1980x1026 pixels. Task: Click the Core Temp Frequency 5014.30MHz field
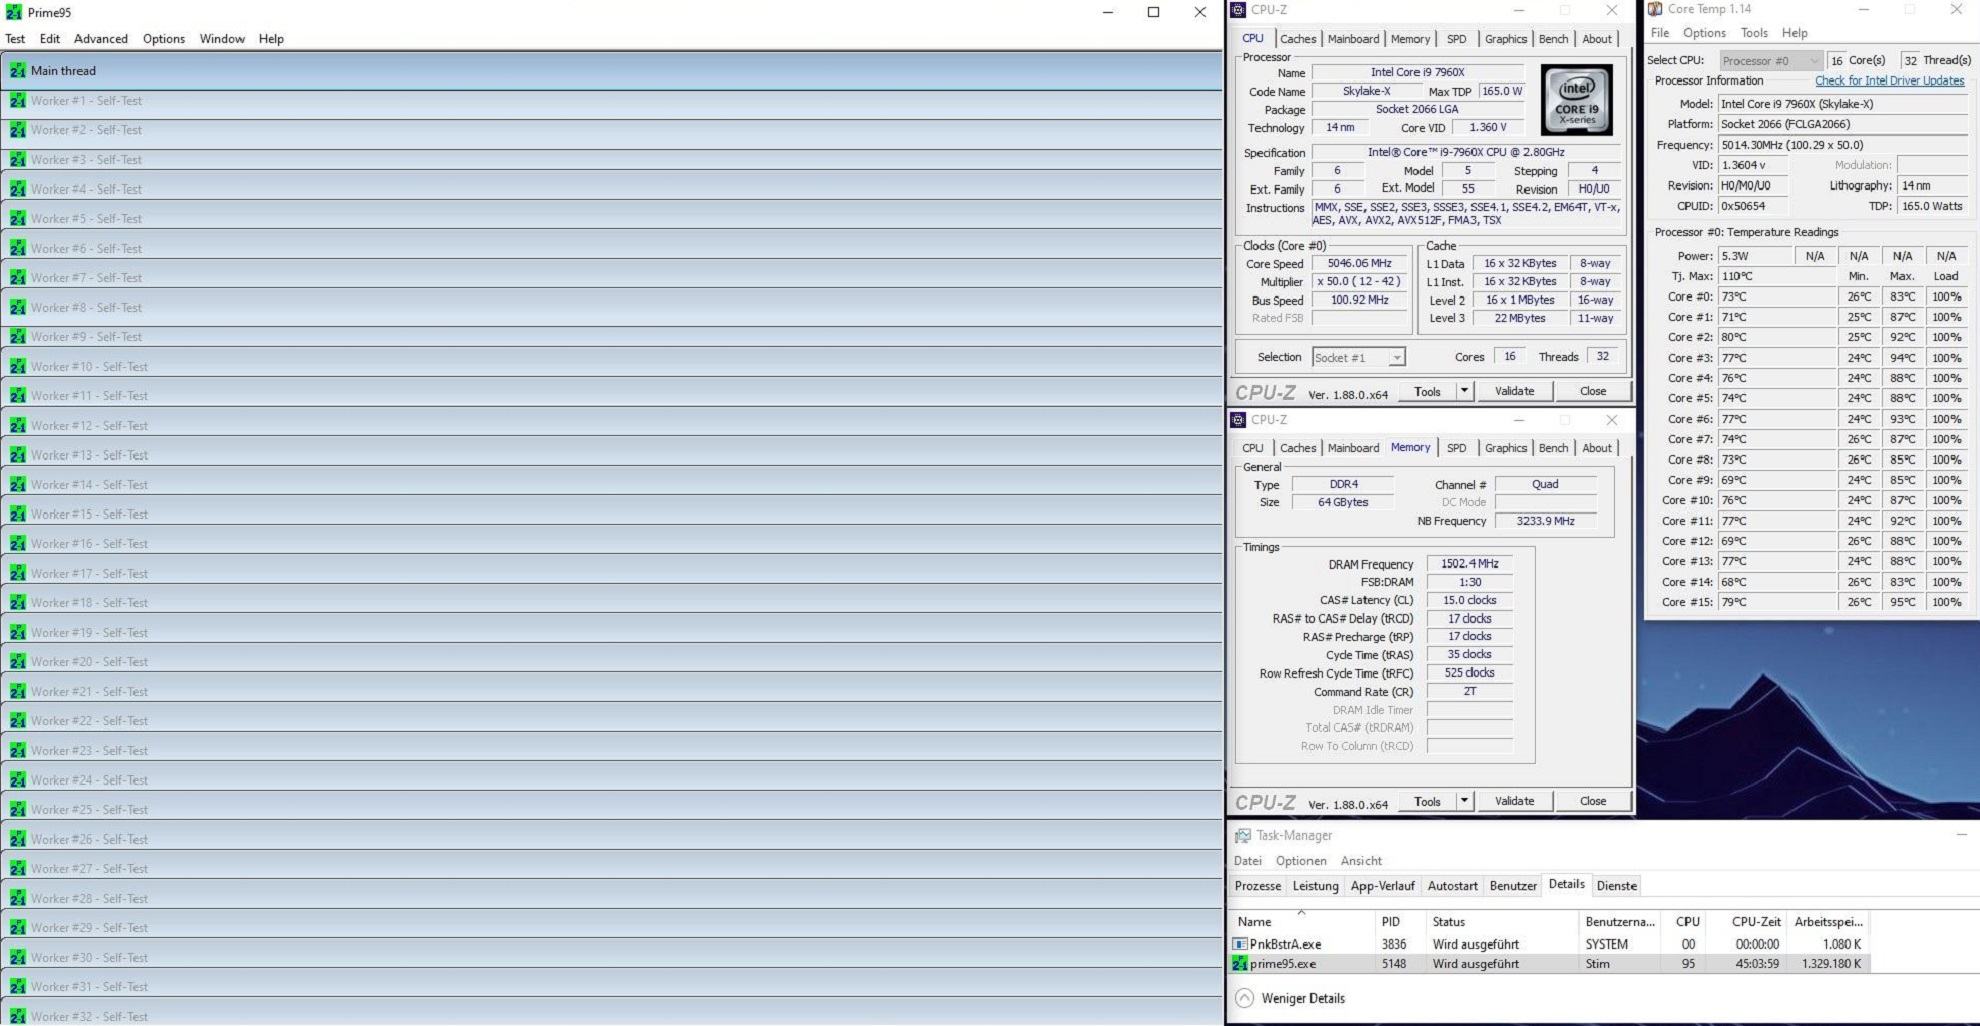(1843, 145)
